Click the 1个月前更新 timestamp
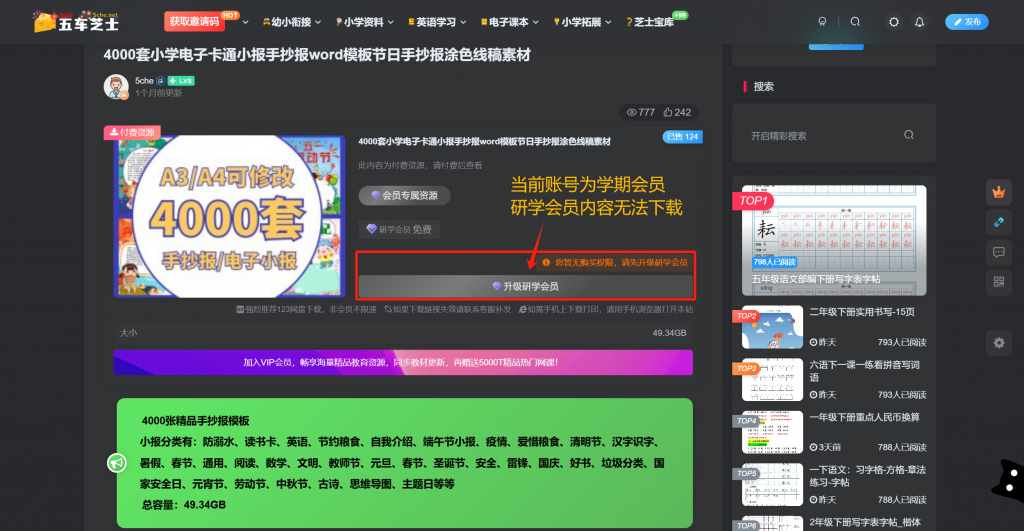 [159, 93]
